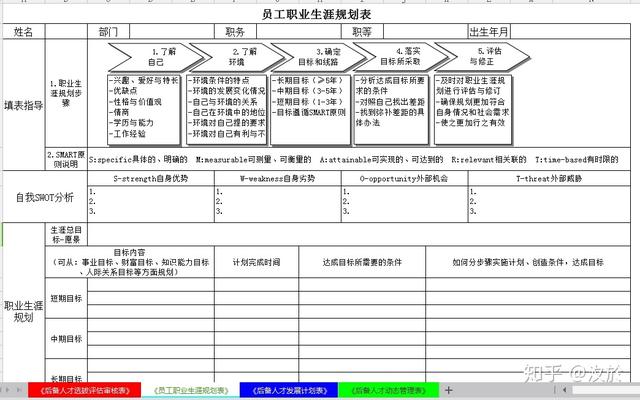Select the text box starting with 兴趣、爱好与特长
This screenshot has height=400, width=640.
(x=144, y=109)
